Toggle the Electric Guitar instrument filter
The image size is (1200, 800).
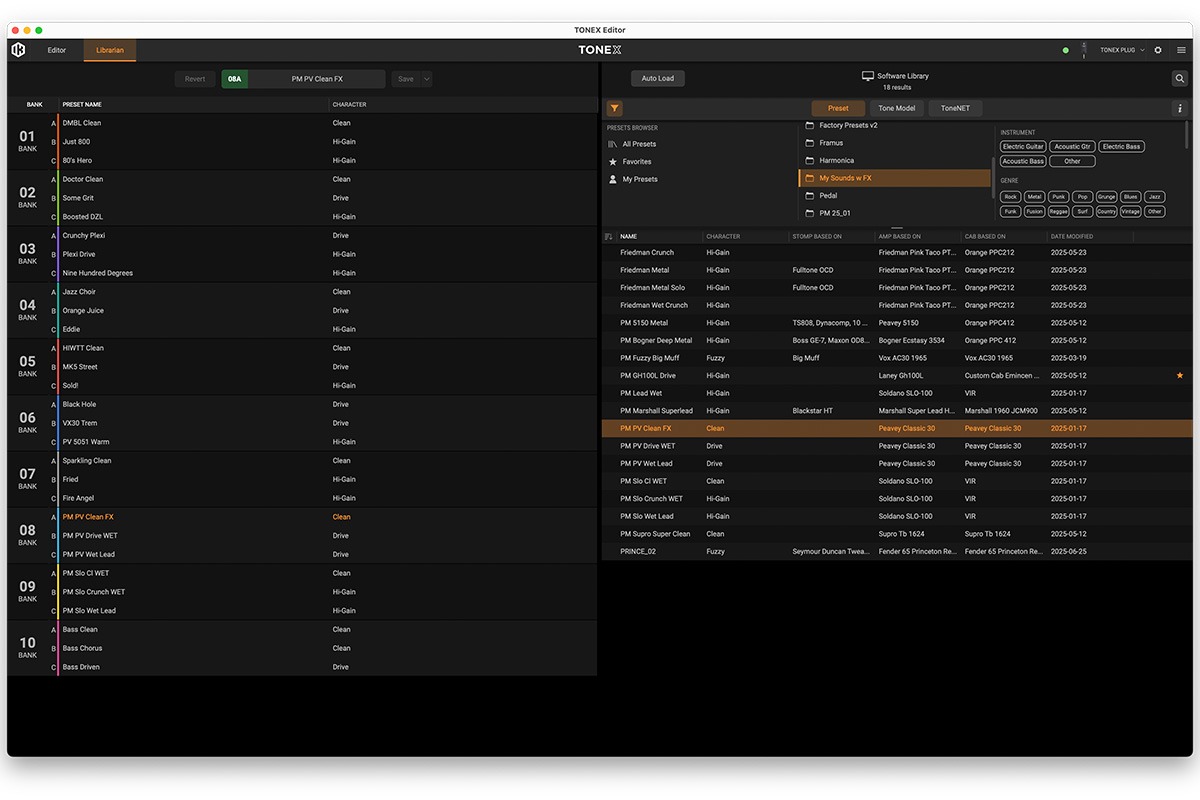[1023, 147]
